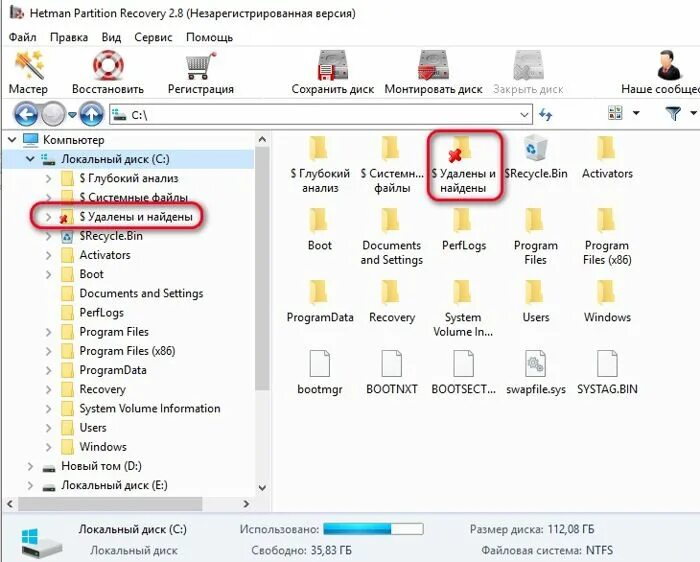Open the address bar path dropdown

(x=524, y=115)
